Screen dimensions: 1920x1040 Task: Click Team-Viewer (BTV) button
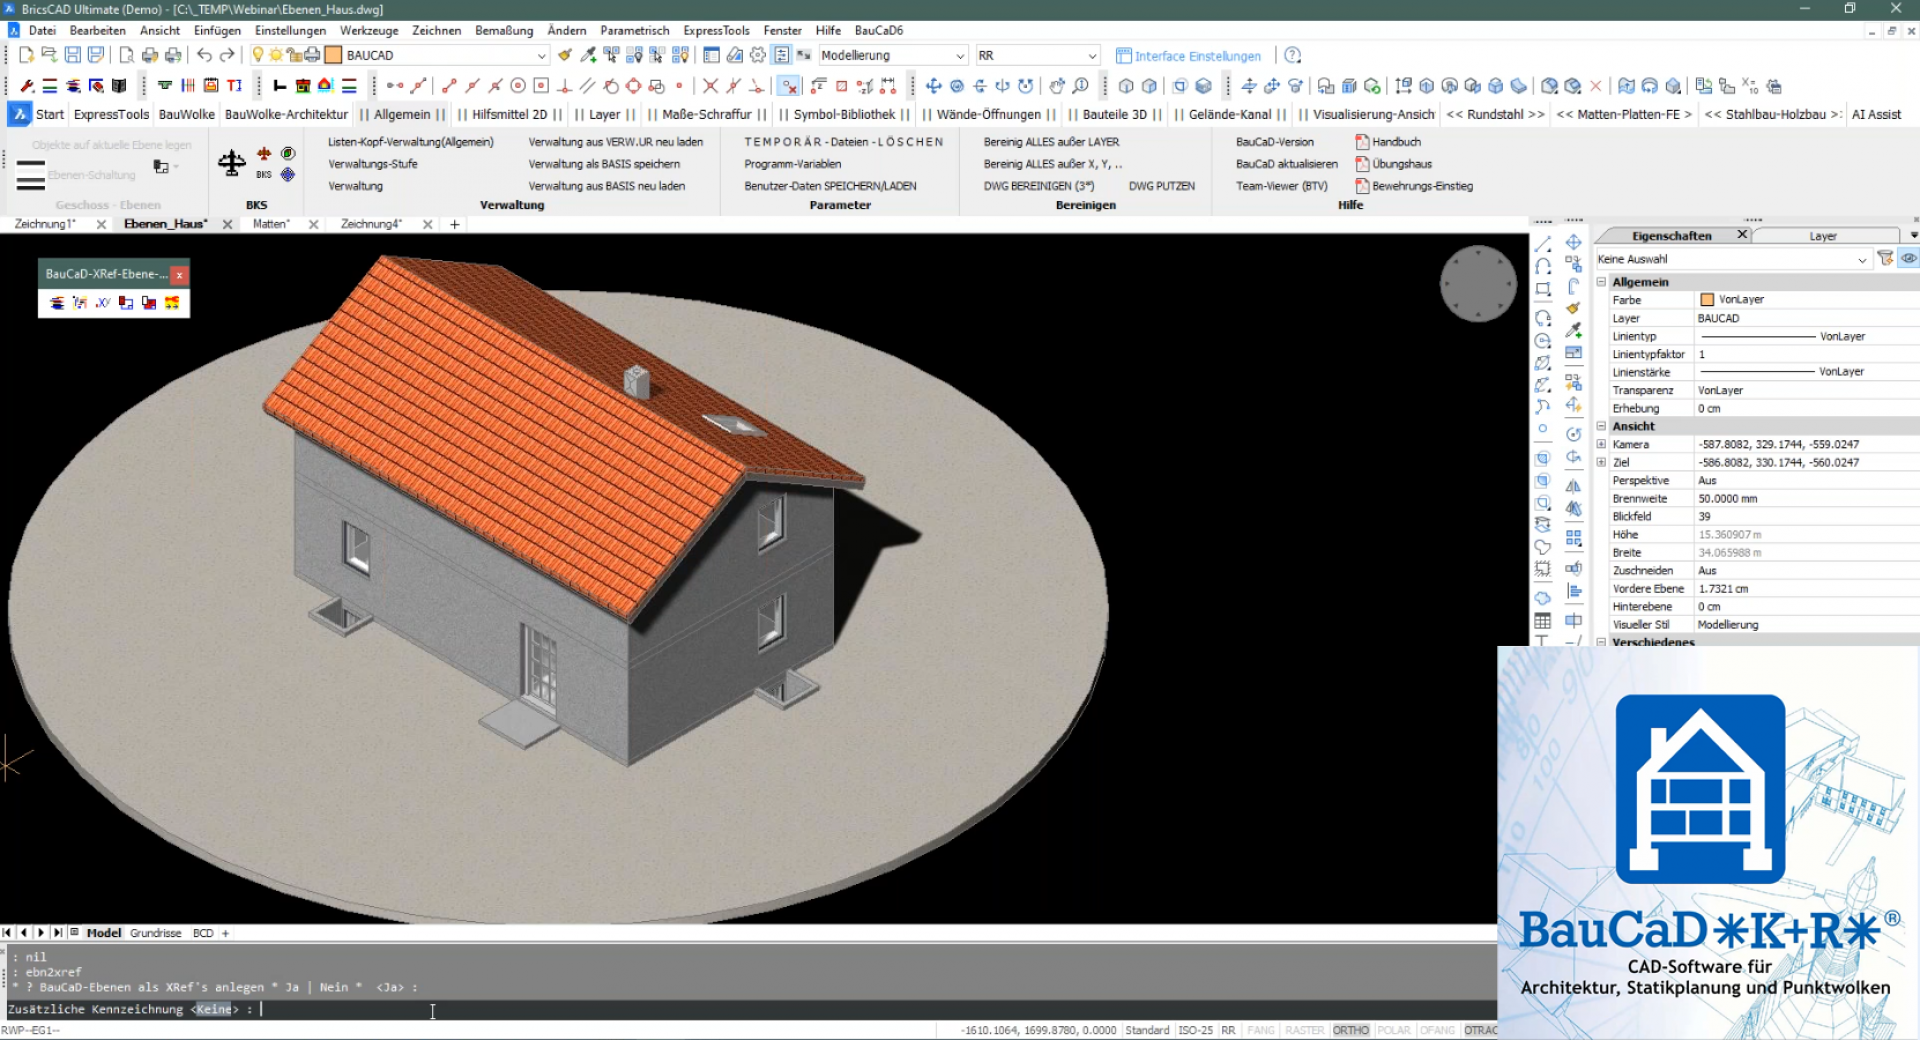tap(1281, 186)
